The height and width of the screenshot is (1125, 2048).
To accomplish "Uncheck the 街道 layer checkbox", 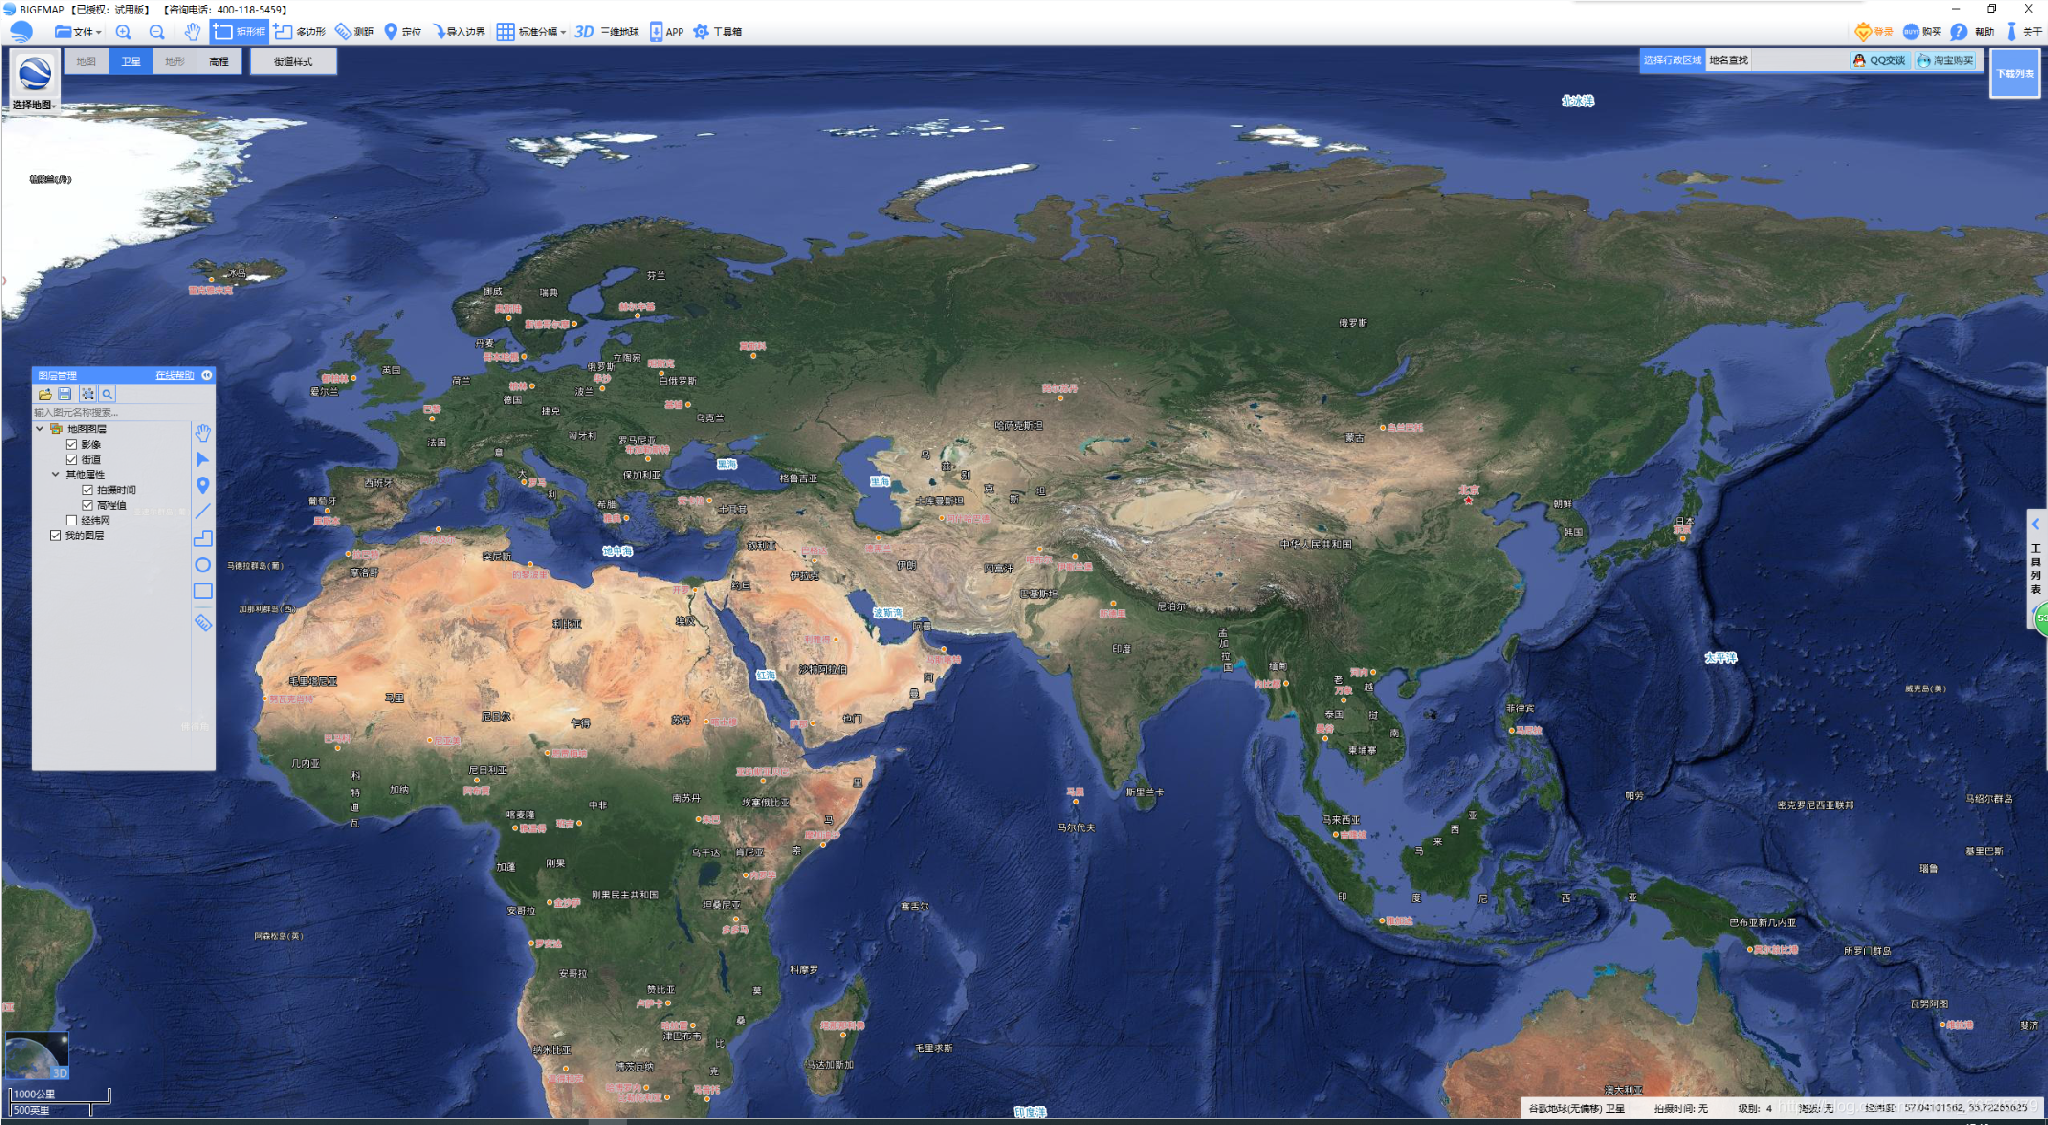I will (x=72, y=460).
